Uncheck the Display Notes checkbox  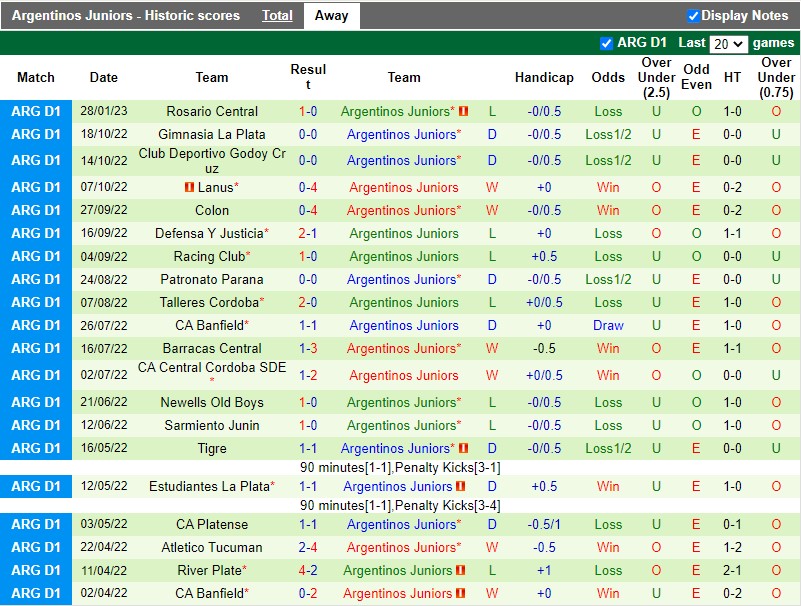pyautogui.click(x=691, y=15)
